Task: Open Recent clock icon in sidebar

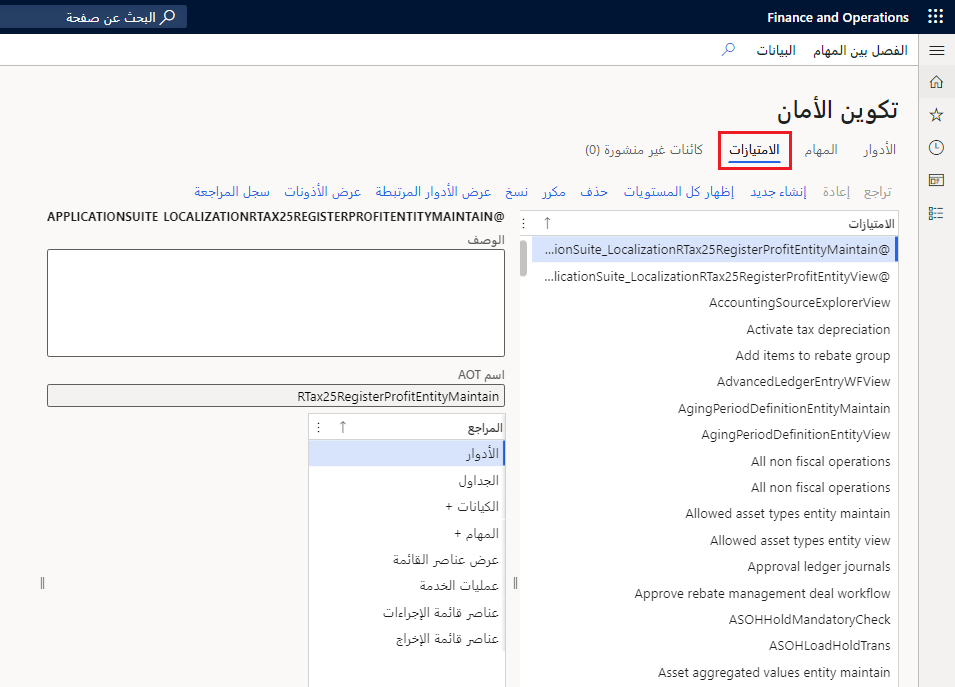Action: (936, 147)
